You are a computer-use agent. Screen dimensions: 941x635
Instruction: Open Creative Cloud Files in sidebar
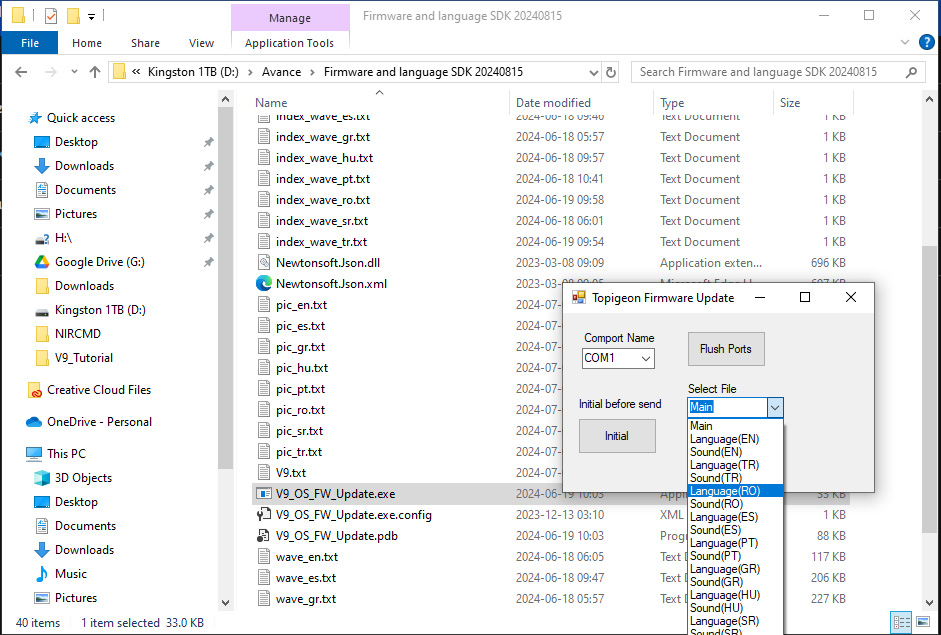(x=99, y=390)
